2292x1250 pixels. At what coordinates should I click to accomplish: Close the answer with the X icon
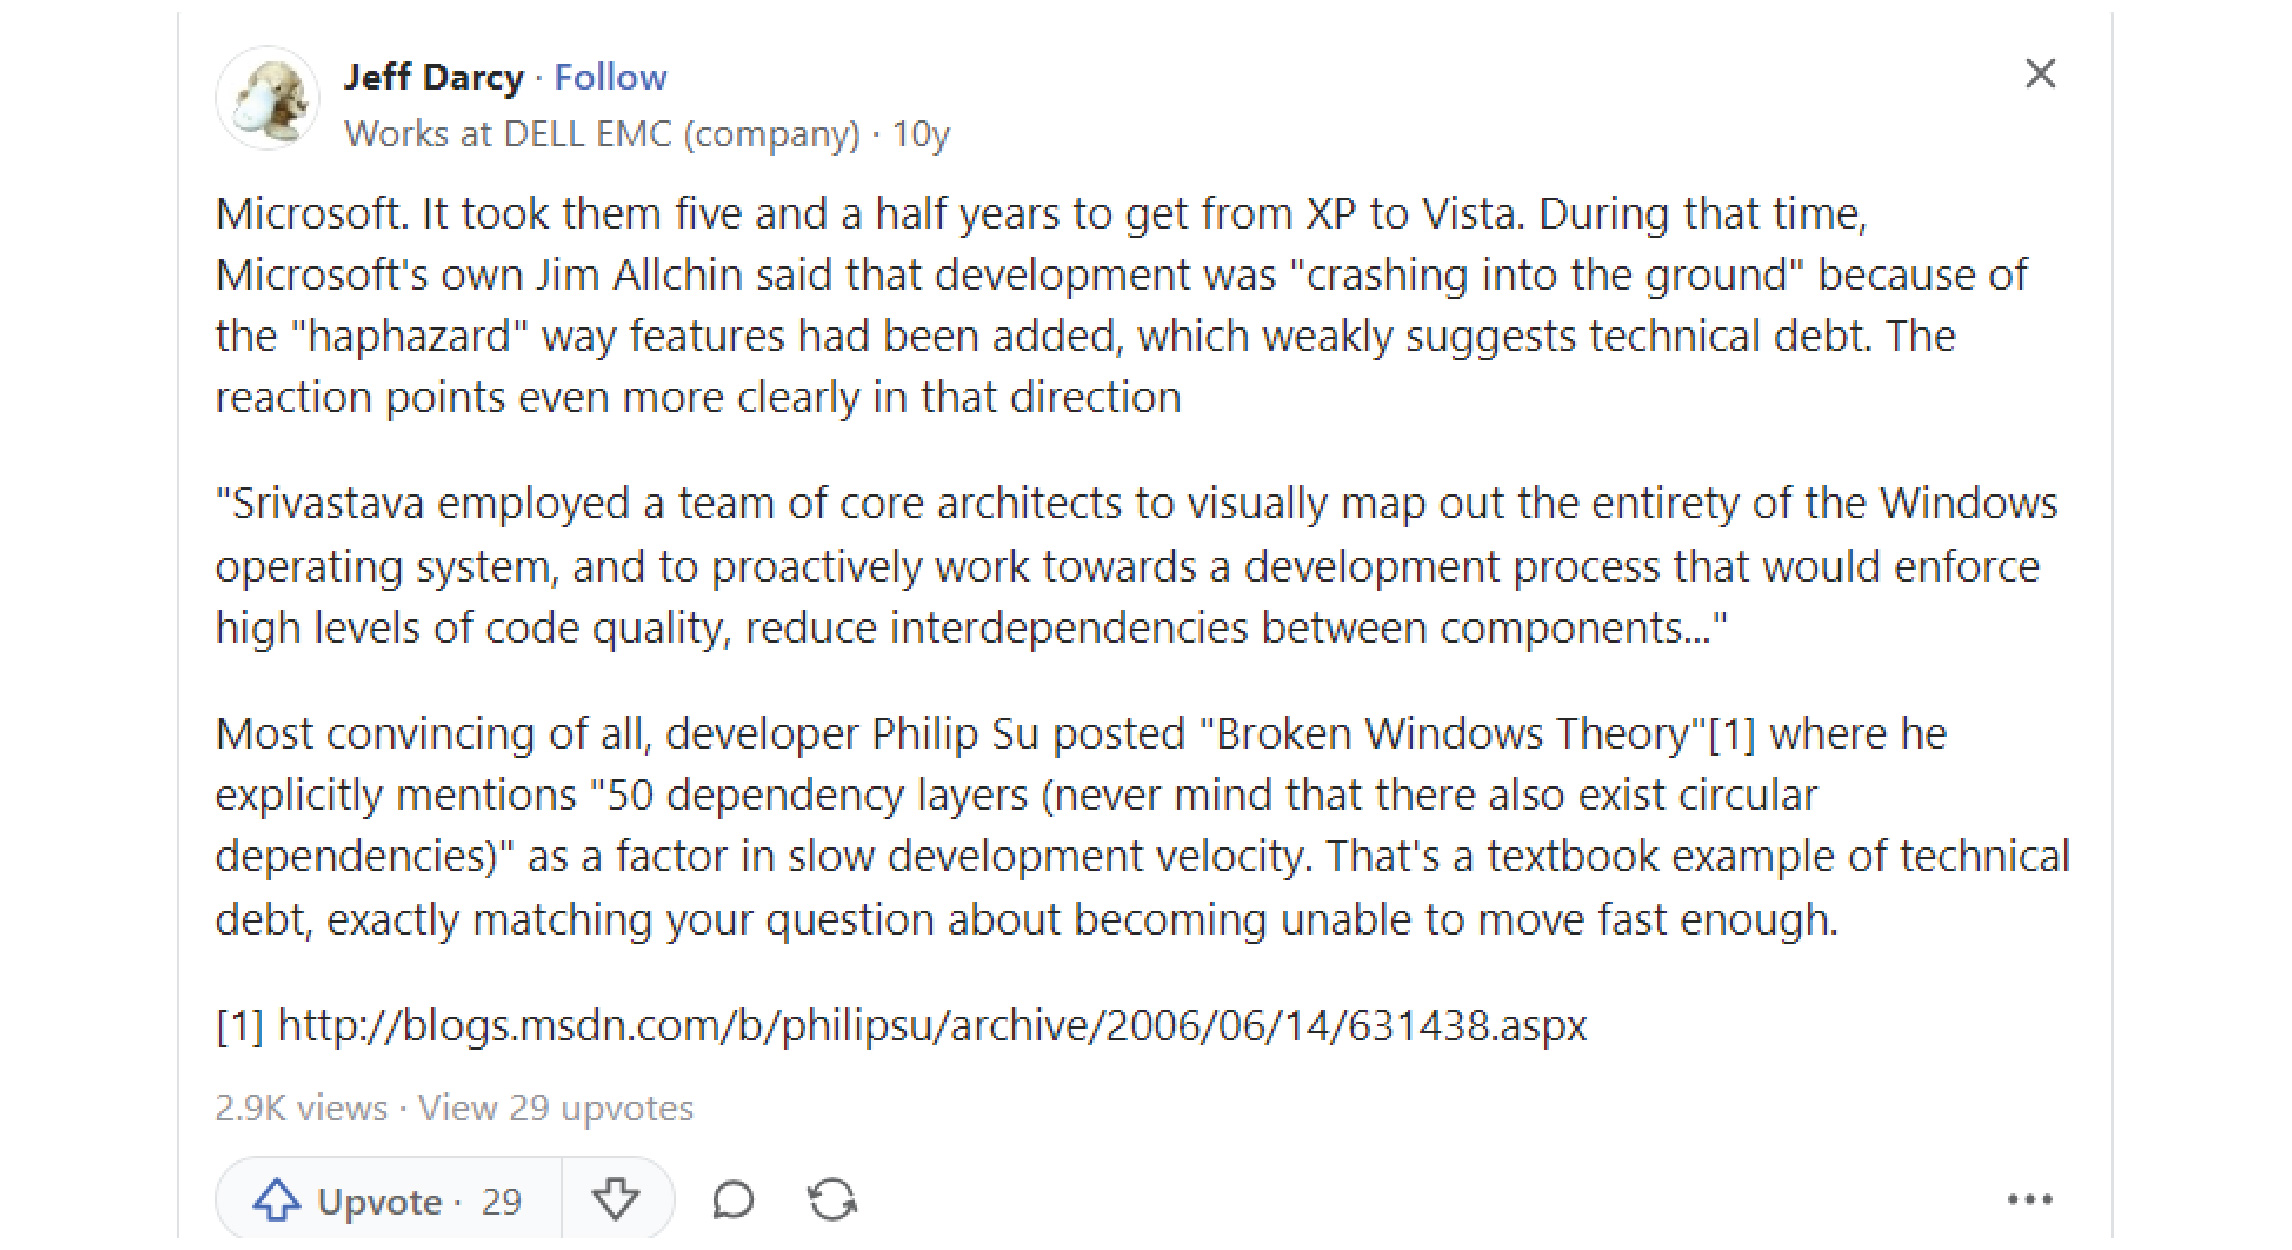[2040, 74]
